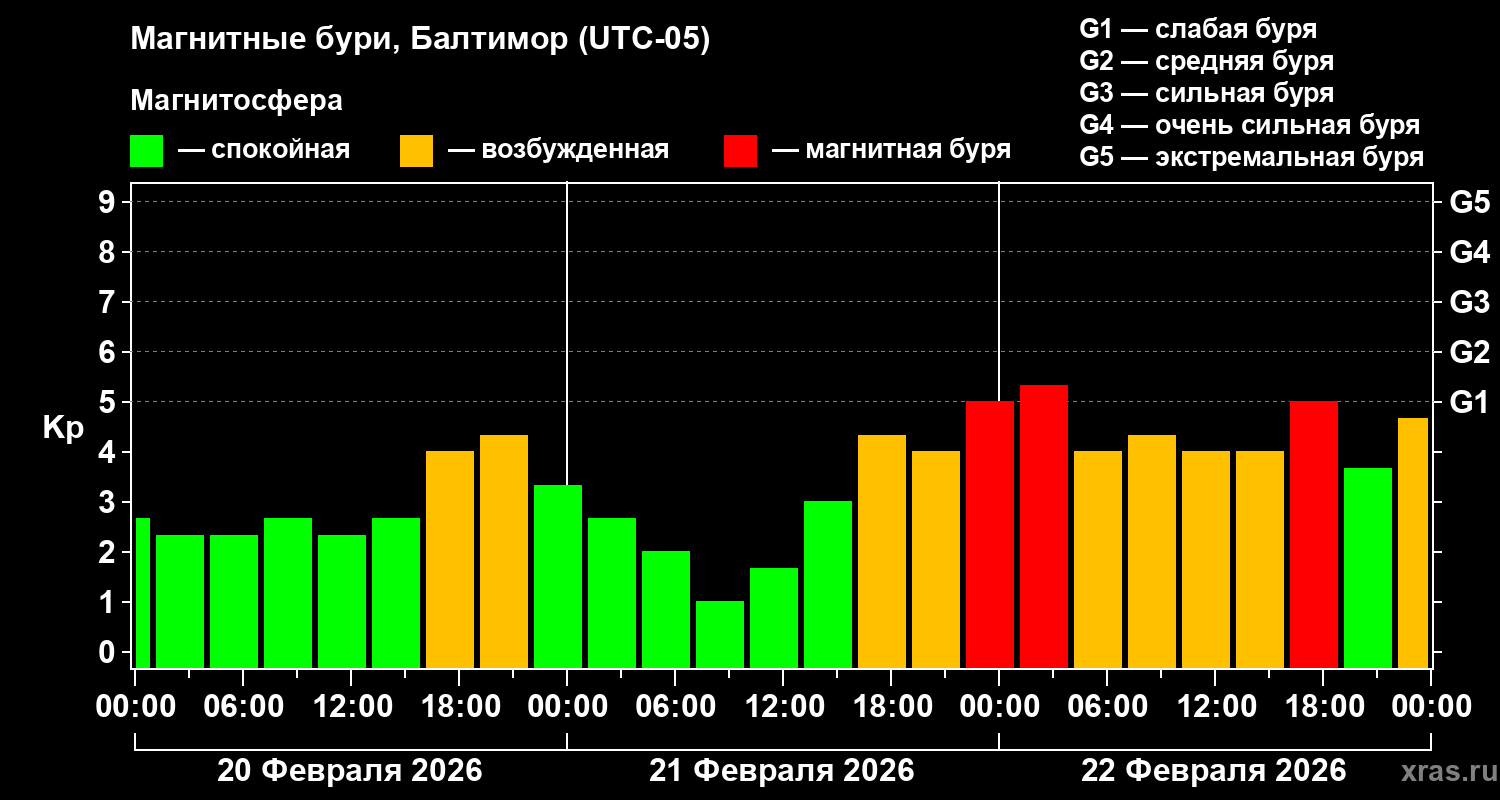This screenshot has height=800, width=1500.
Task: Click the last green bar on 22 Февраля
Action: [x=1368, y=568]
